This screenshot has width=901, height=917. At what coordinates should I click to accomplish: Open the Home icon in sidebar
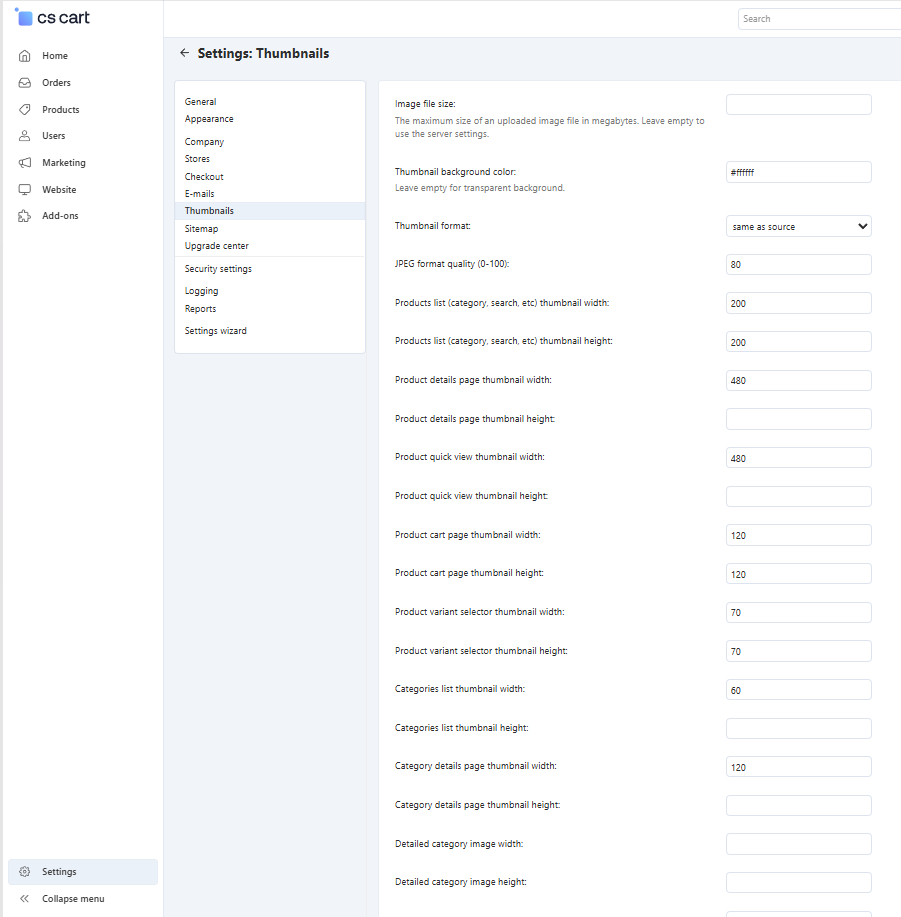point(25,56)
